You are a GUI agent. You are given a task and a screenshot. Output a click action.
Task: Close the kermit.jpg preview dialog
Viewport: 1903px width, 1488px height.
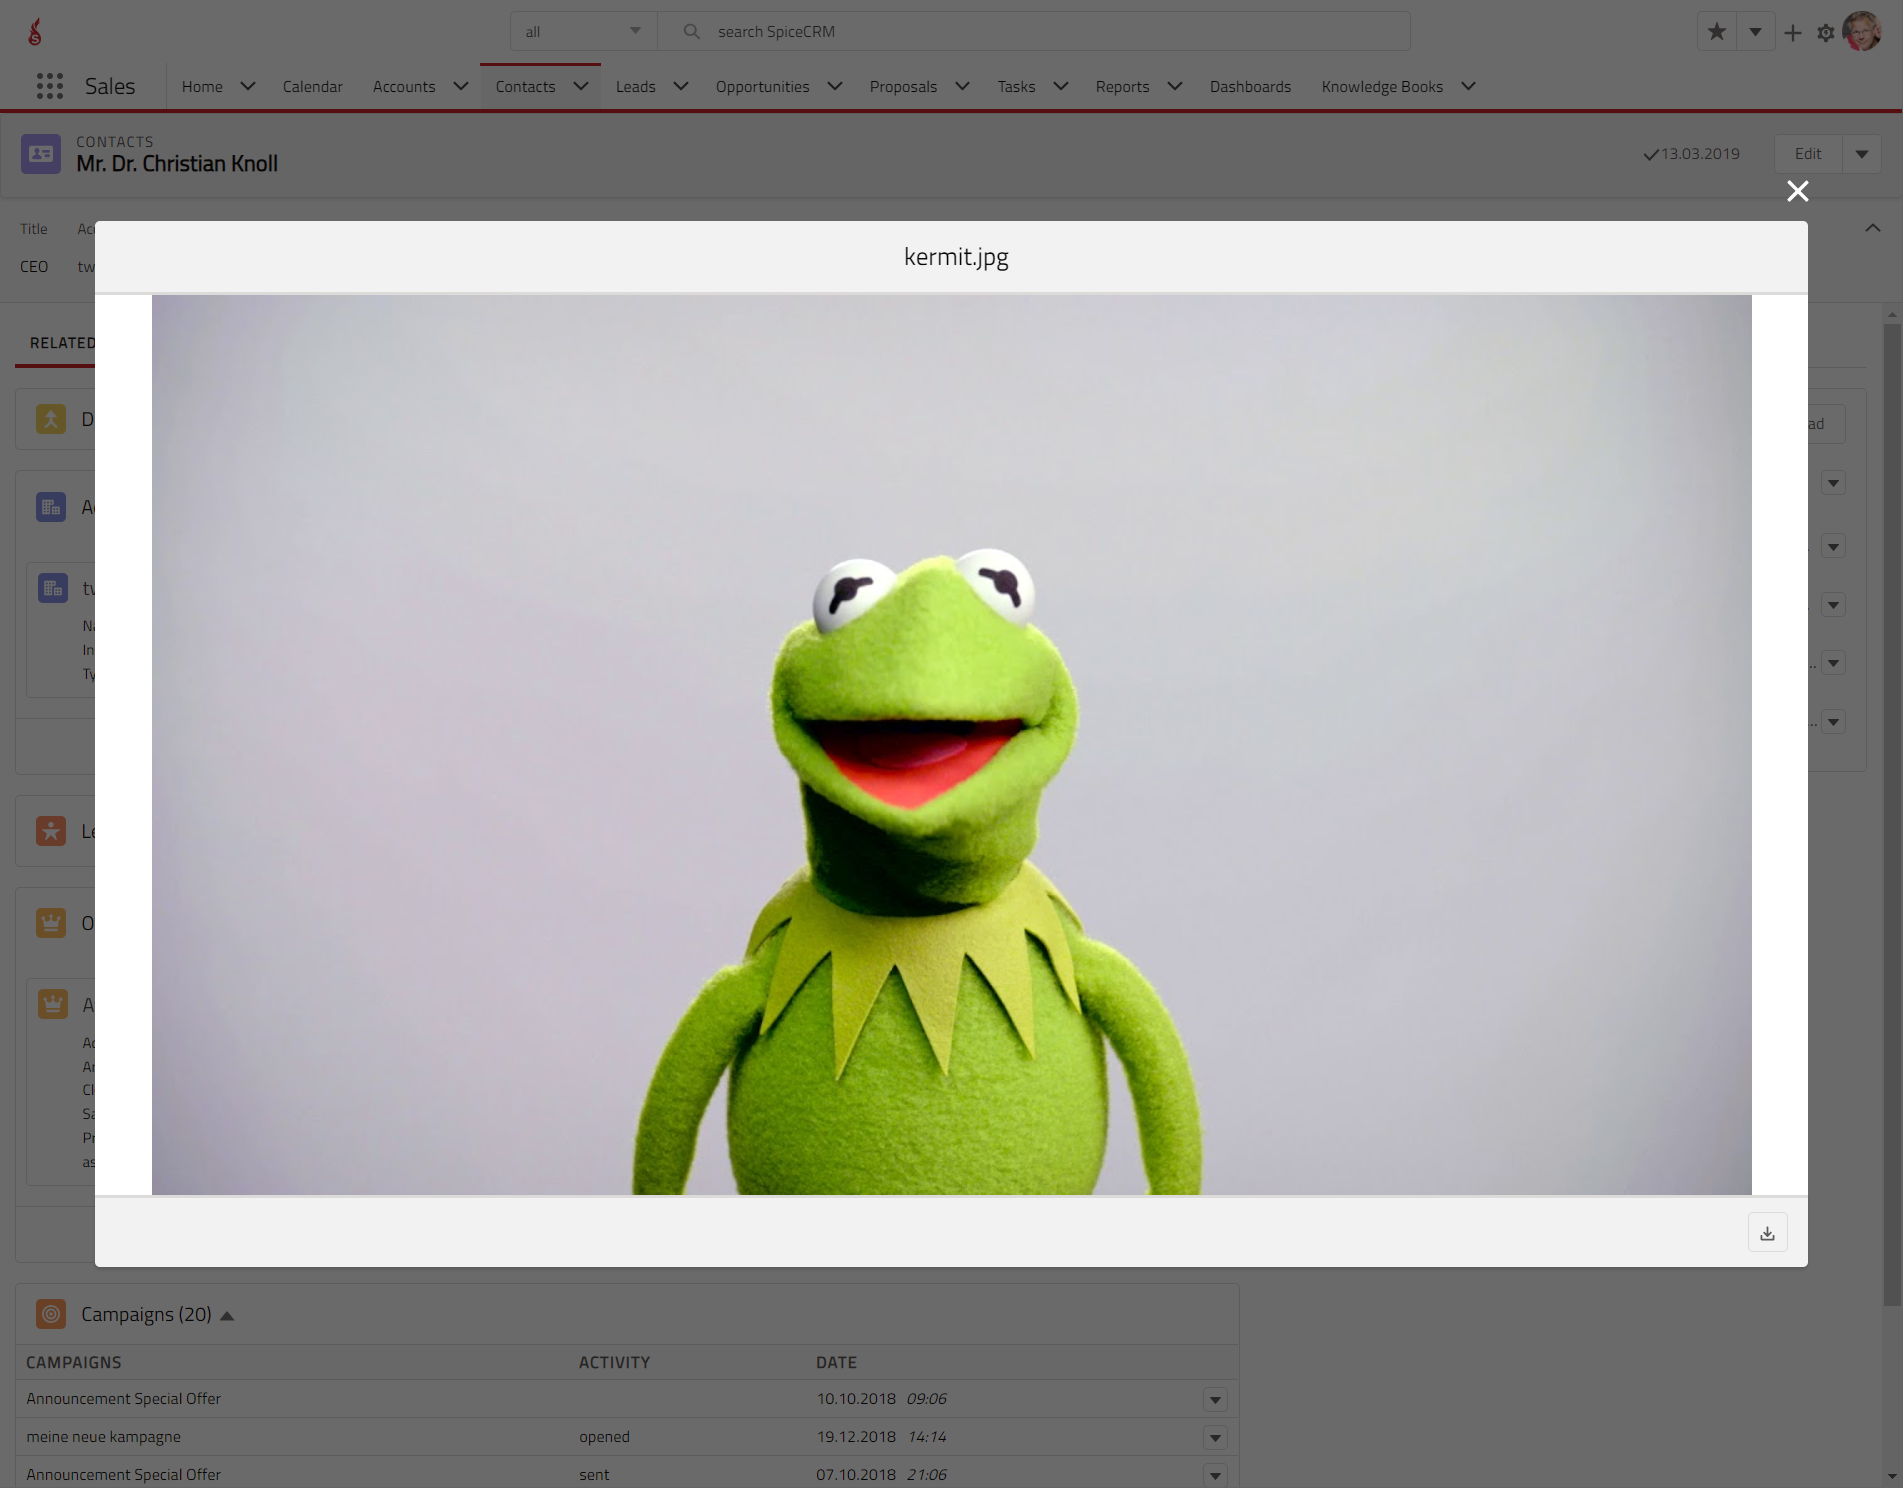(1797, 191)
